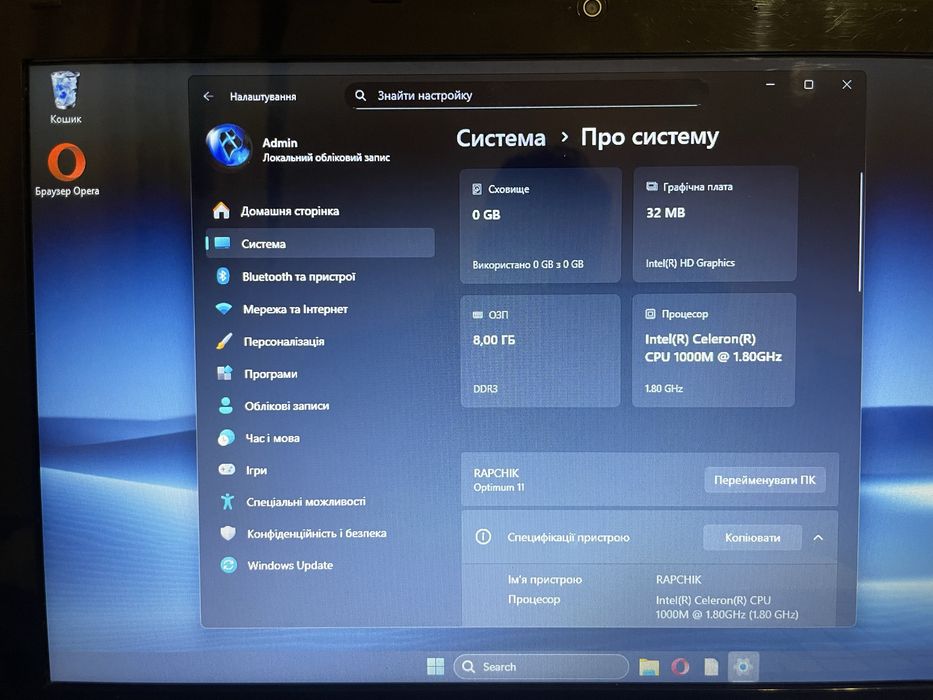This screenshot has width=933, height=700.
Task: Open File Explorer from the taskbar
Action: pos(649,667)
